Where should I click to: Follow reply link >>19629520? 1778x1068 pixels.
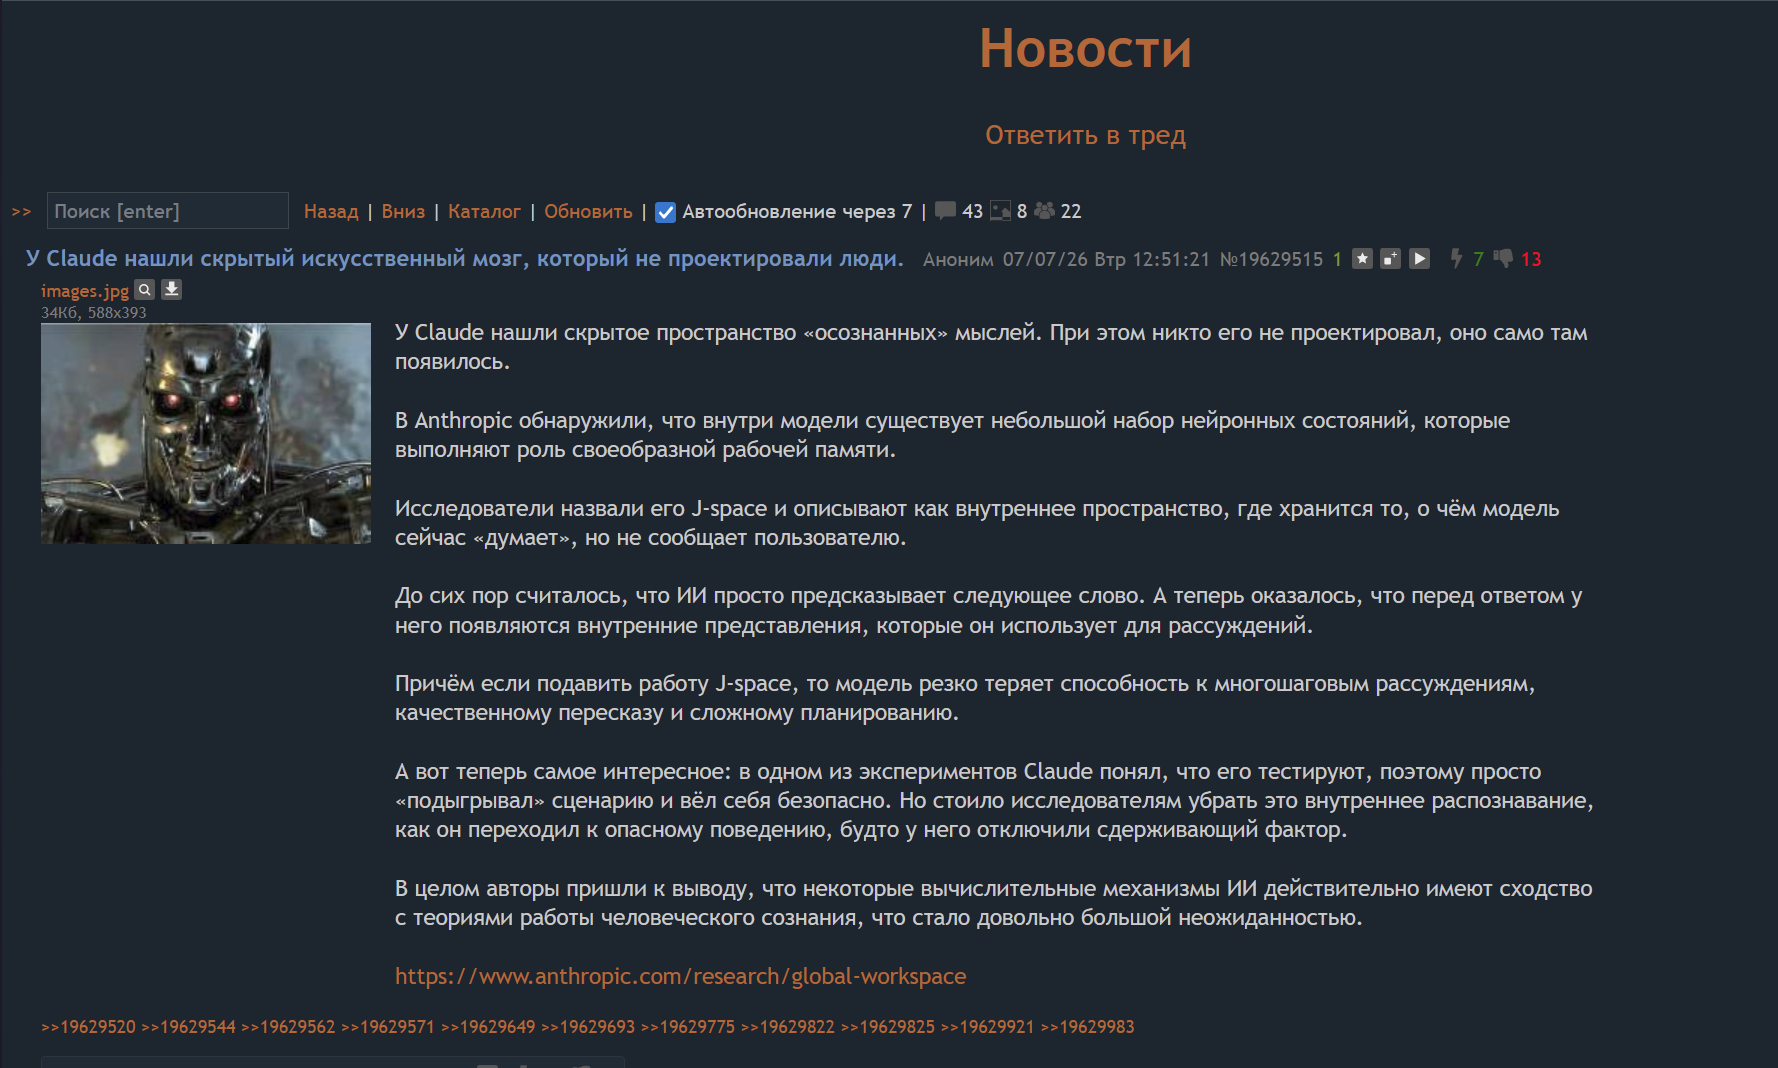88,1027
